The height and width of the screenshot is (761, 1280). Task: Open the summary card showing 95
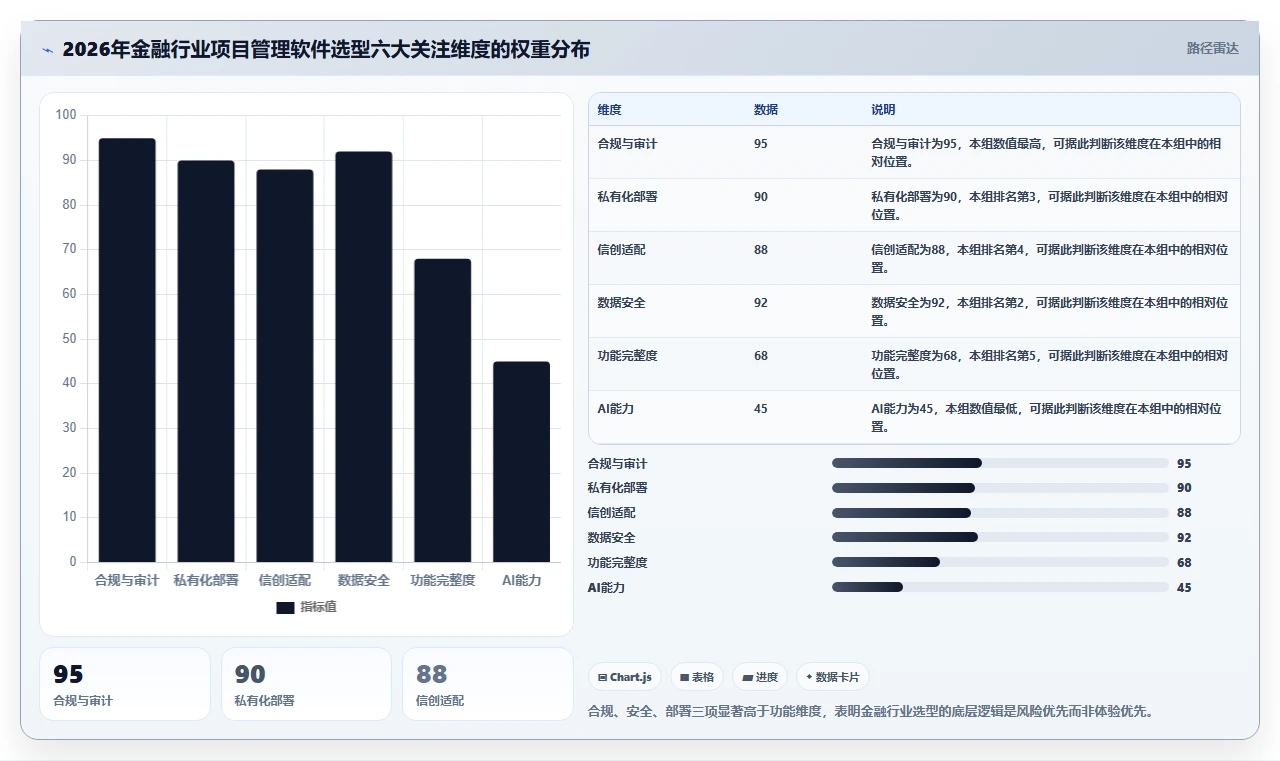click(125, 684)
